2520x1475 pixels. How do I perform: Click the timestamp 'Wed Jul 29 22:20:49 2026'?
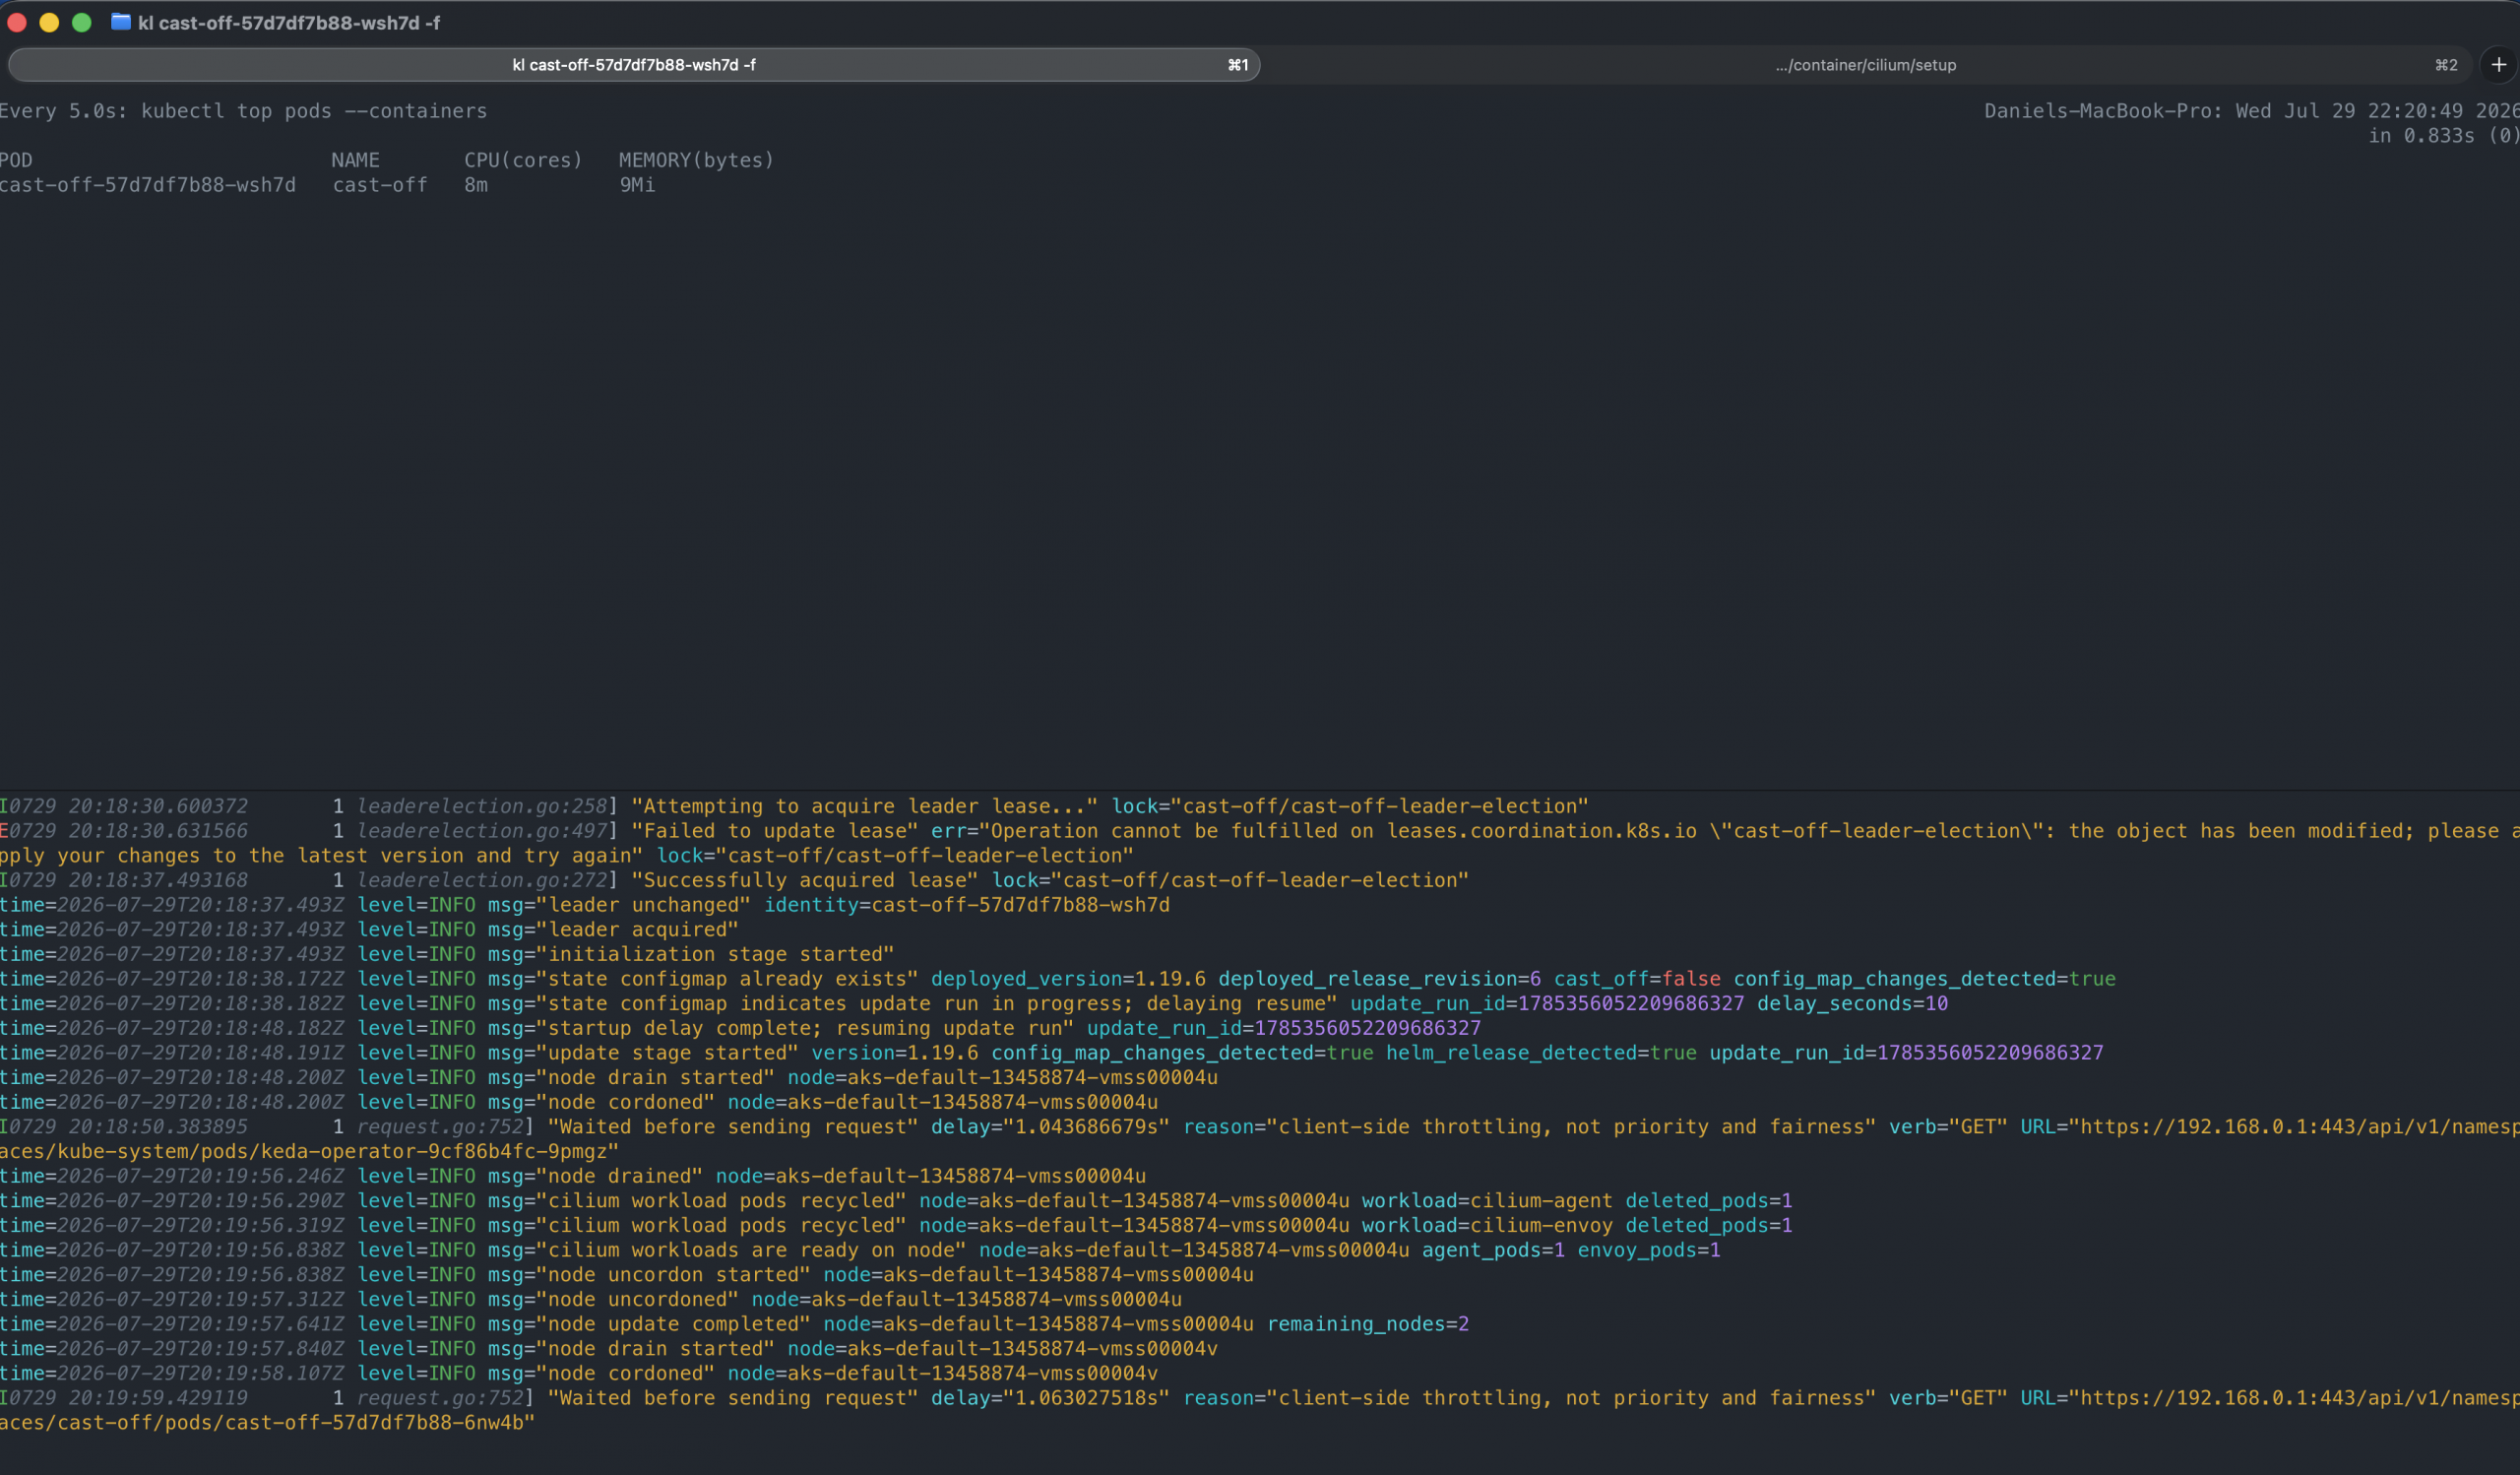[2377, 111]
